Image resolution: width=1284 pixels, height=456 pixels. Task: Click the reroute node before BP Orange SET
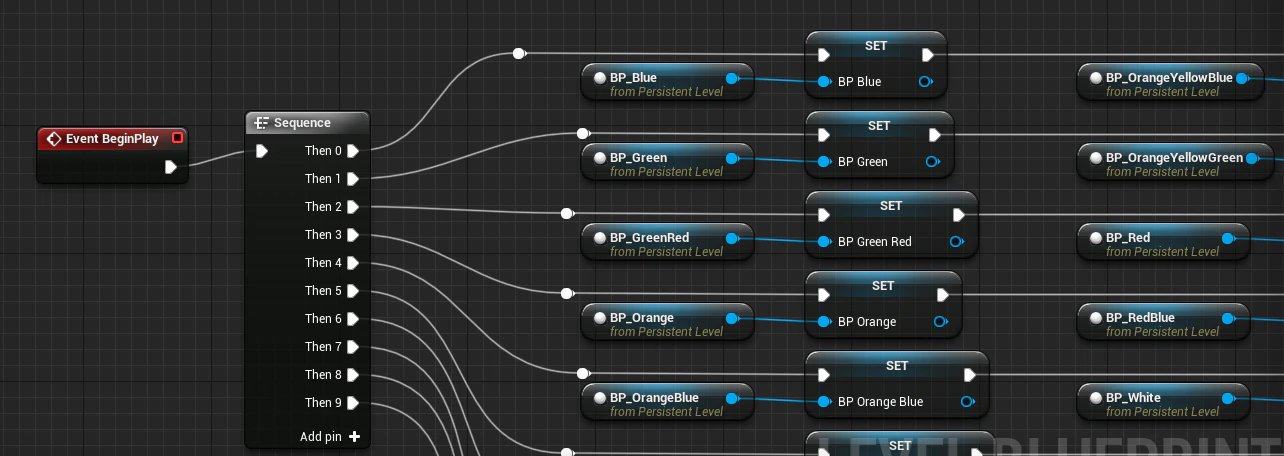567,293
